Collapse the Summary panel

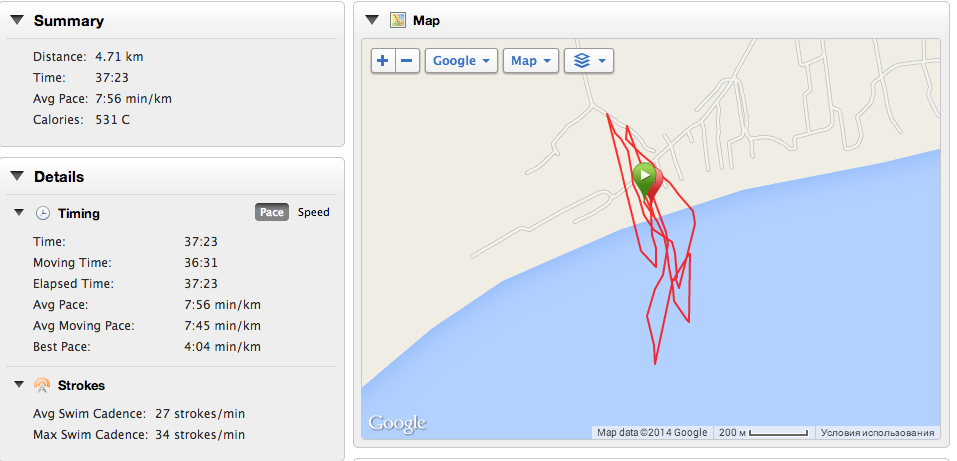pos(17,20)
